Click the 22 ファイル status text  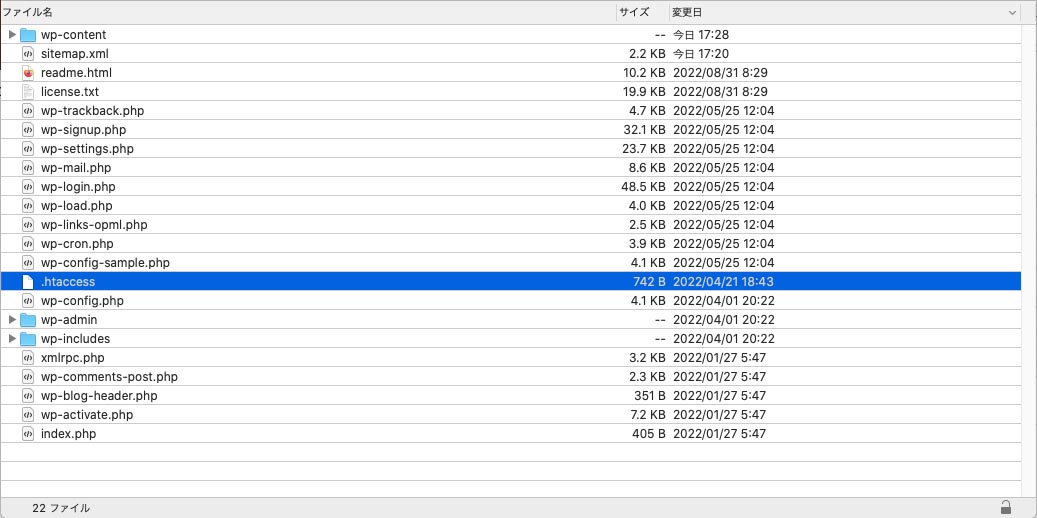coord(61,508)
